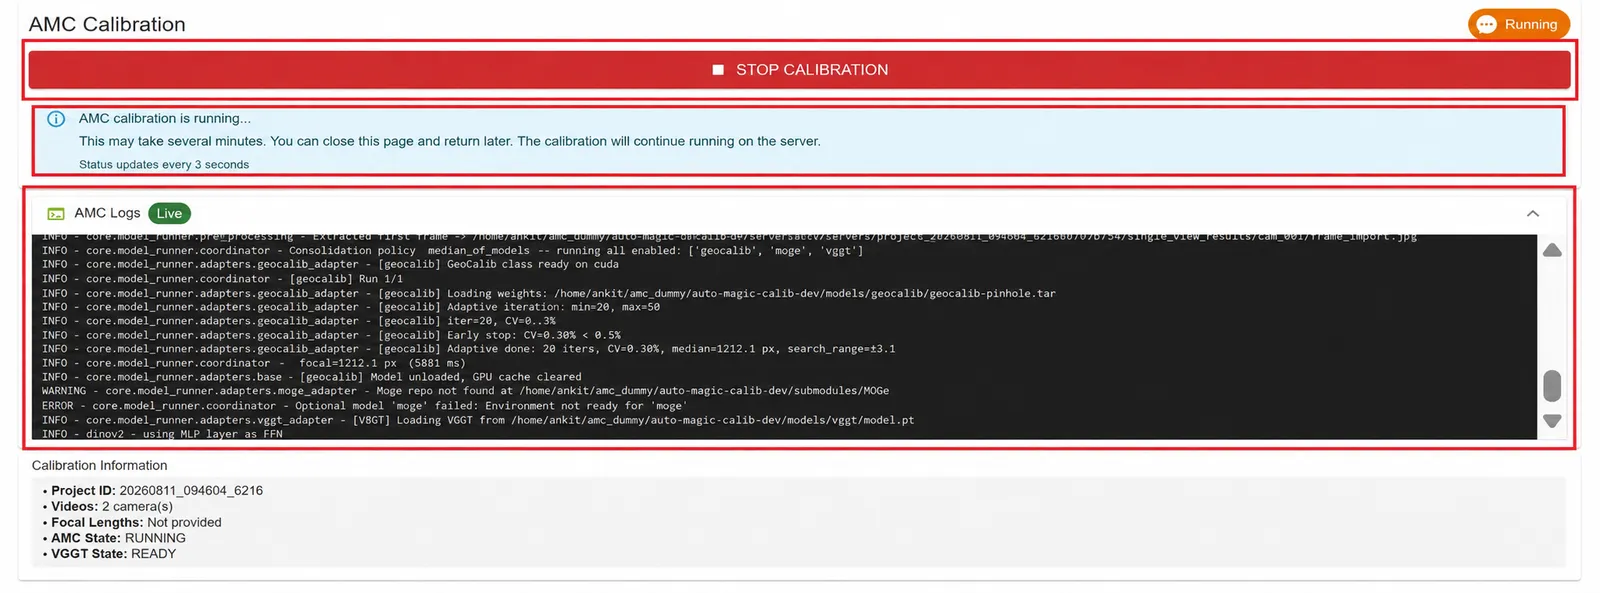
Task: Click the 'Early stop: CV=0.30% < 0.5%' log line
Action: pyautogui.click(x=331, y=335)
